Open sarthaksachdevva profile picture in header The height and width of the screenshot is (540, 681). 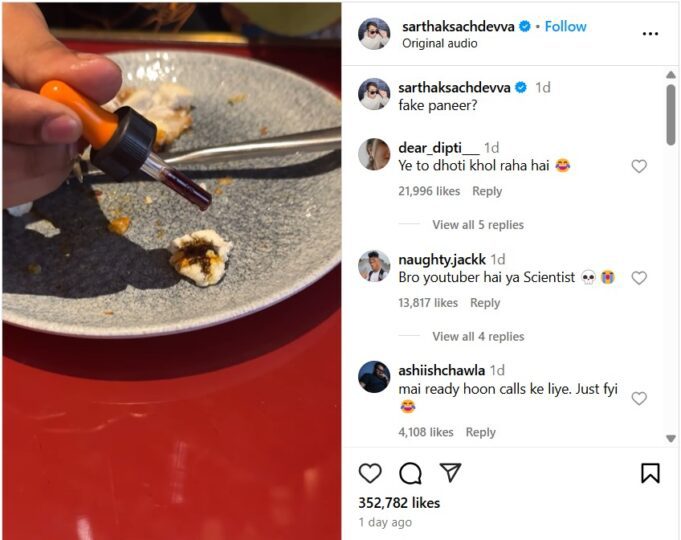(374, 34)
